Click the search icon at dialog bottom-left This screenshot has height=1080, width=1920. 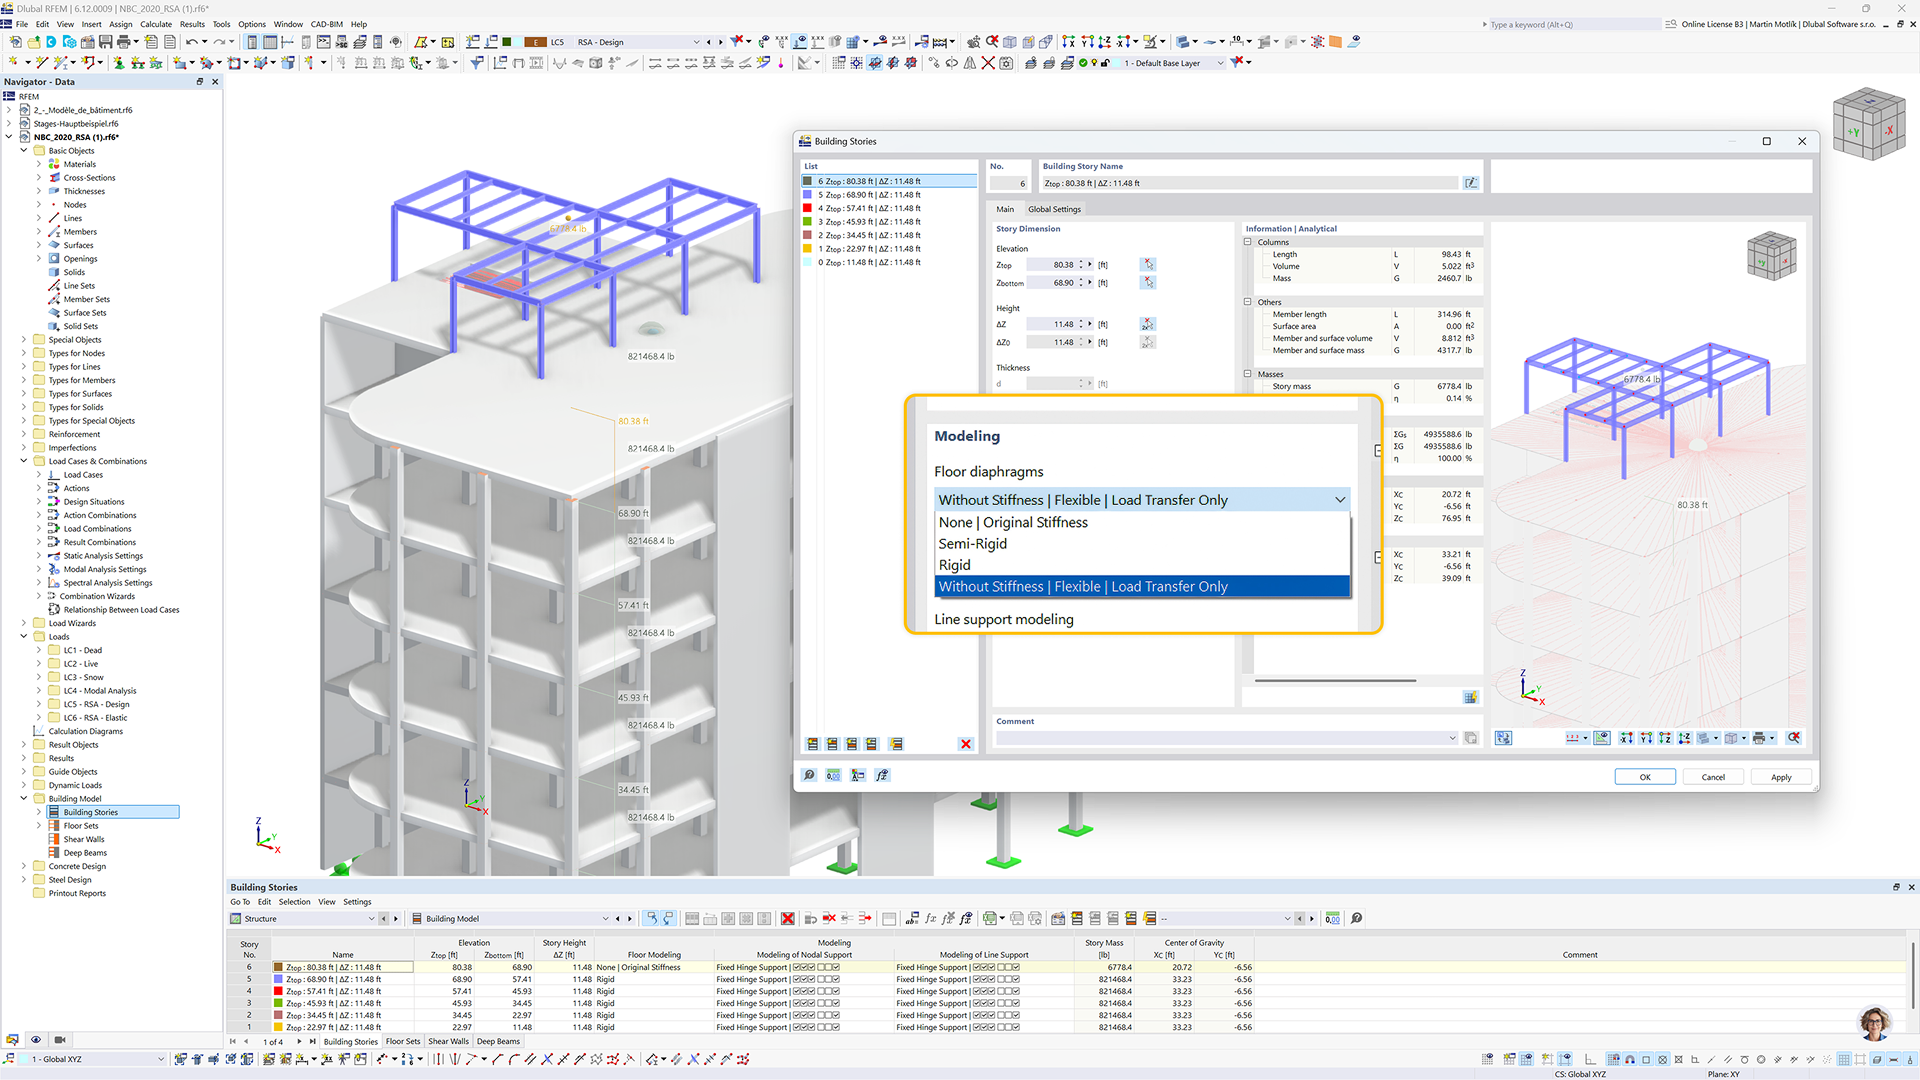(x=809, y=776)
